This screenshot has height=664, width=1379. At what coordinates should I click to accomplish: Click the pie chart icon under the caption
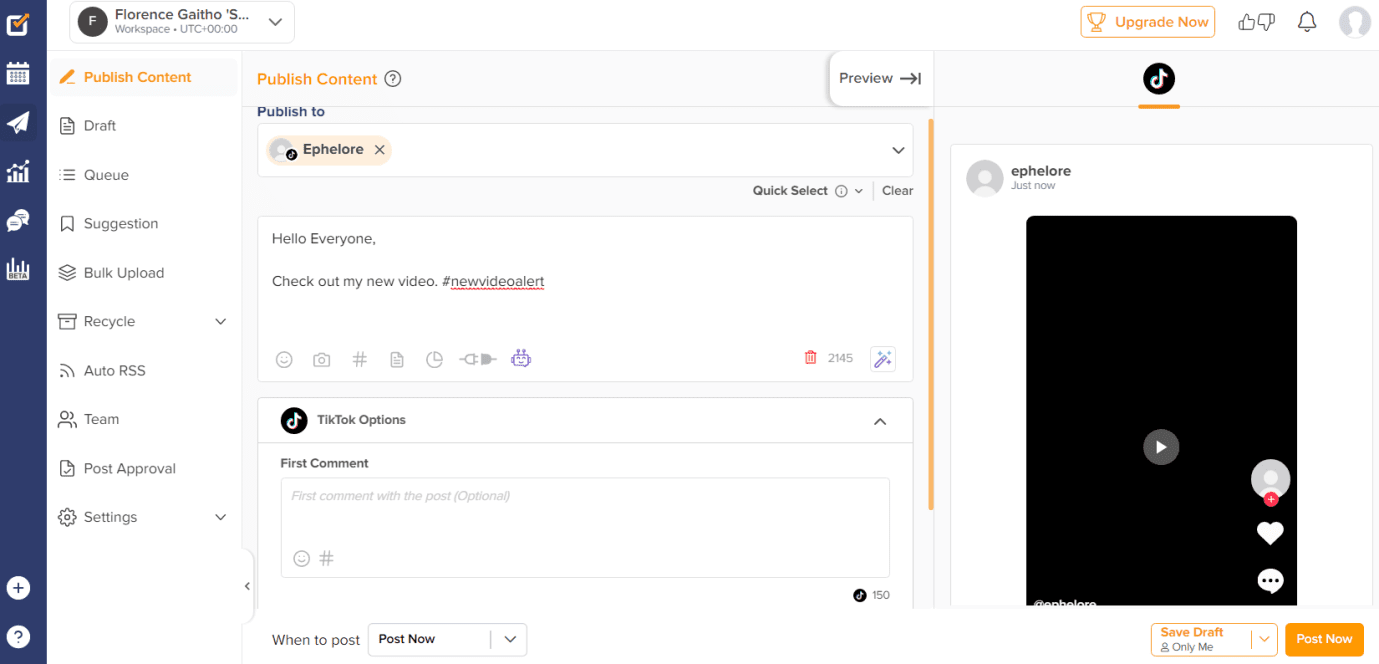[x=434, y=358]
